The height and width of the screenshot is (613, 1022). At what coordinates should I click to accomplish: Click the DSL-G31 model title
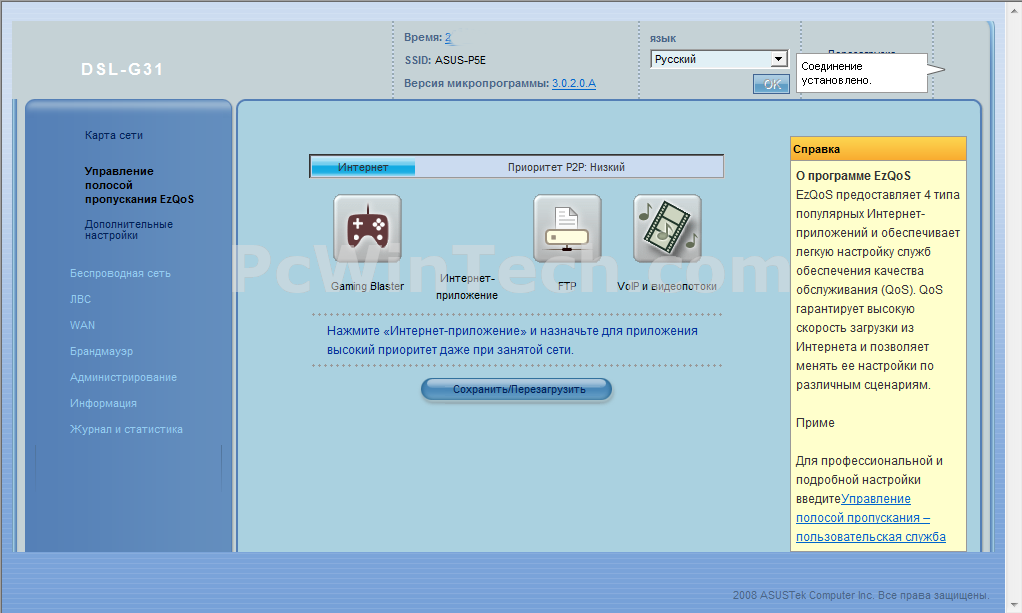122,69
